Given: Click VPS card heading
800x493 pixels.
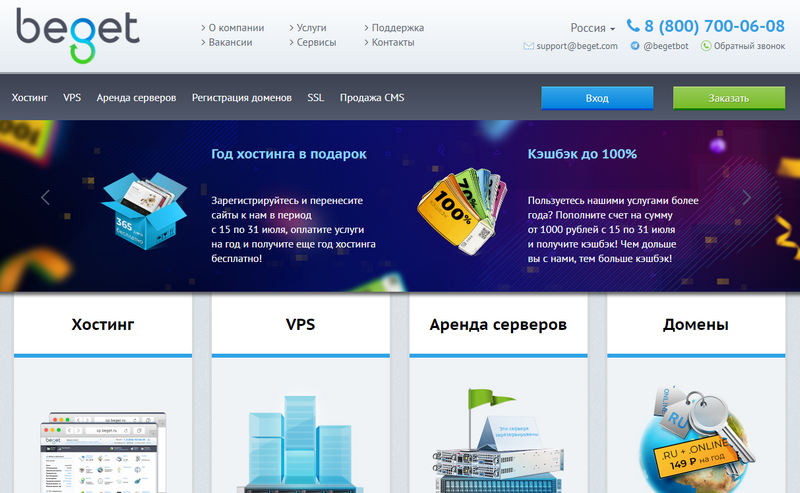Looking at the screenshot, I should (x=301, y=324).
